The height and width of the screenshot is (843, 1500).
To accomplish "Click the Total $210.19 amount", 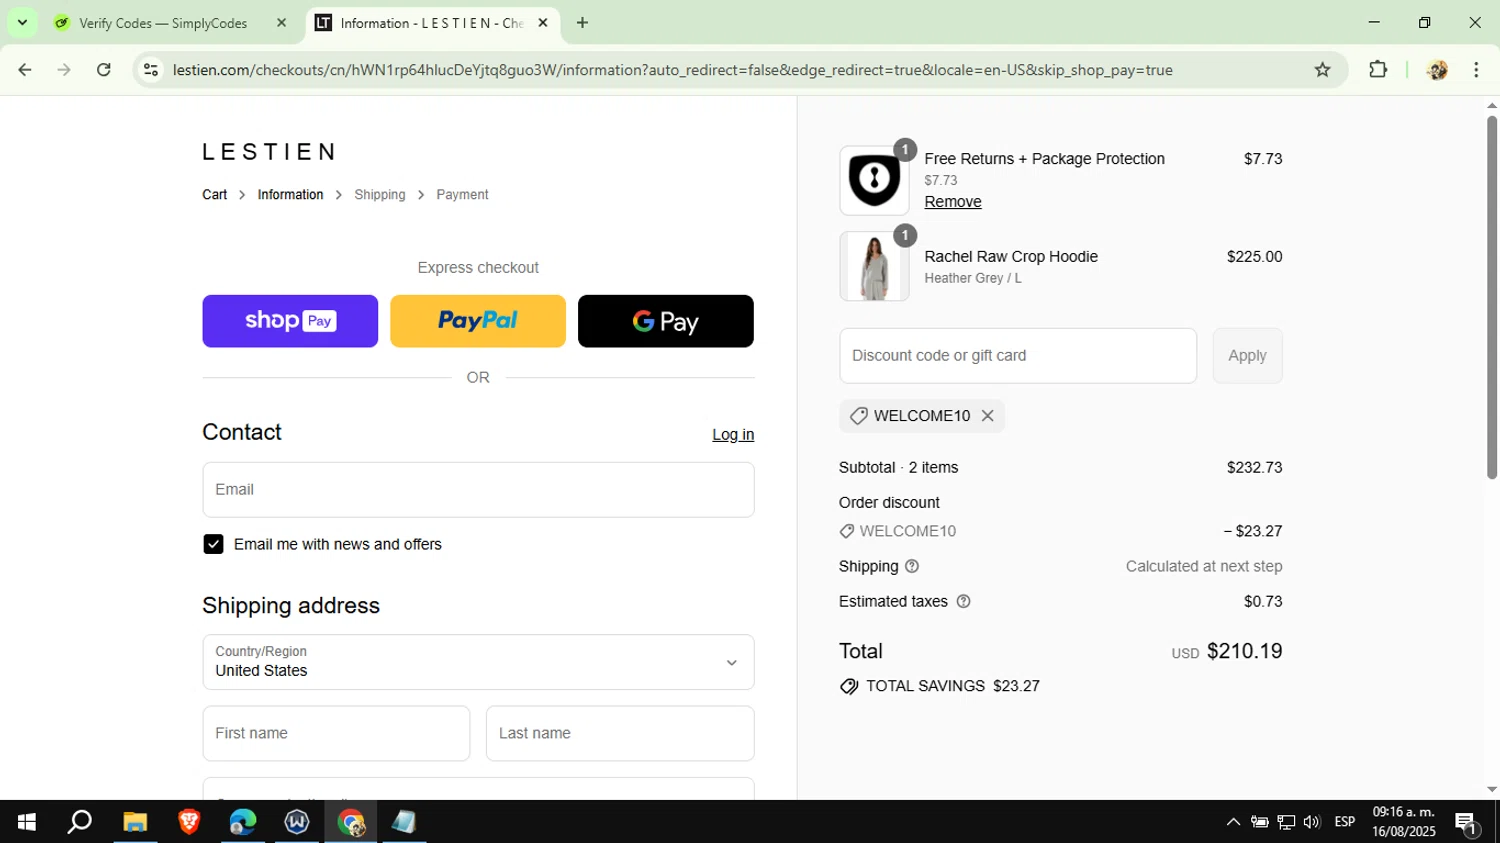I will 1244,652.
